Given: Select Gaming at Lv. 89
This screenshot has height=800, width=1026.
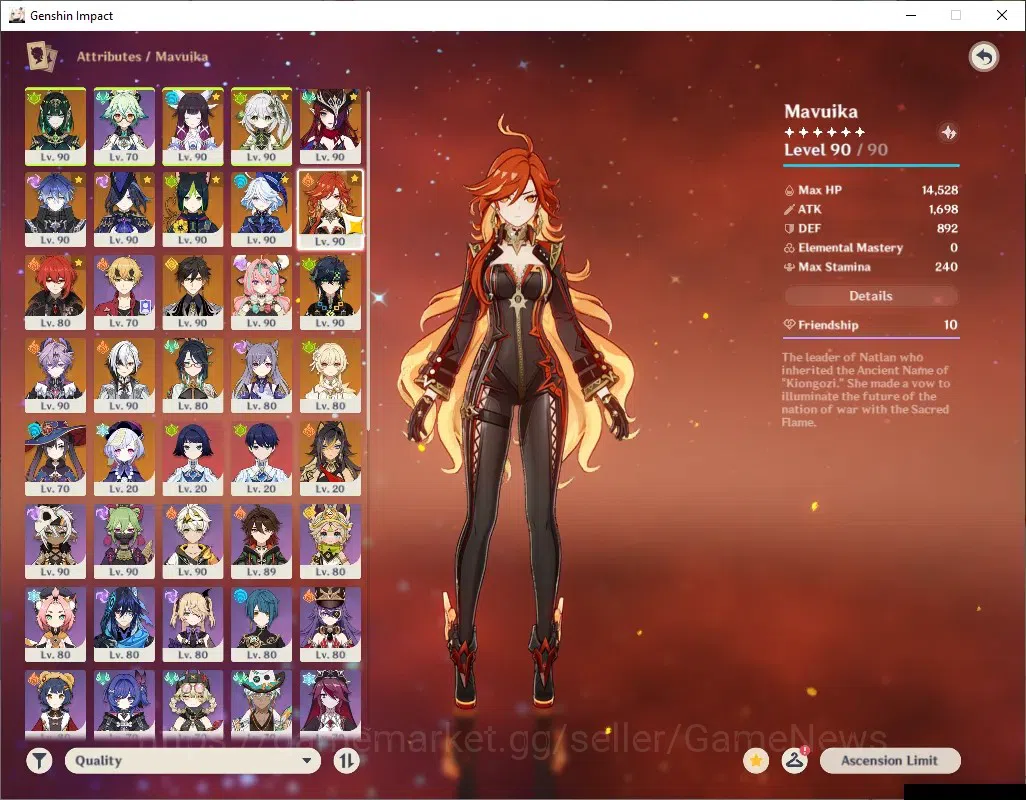Looking at the screenshot, I should pos(262,542).
